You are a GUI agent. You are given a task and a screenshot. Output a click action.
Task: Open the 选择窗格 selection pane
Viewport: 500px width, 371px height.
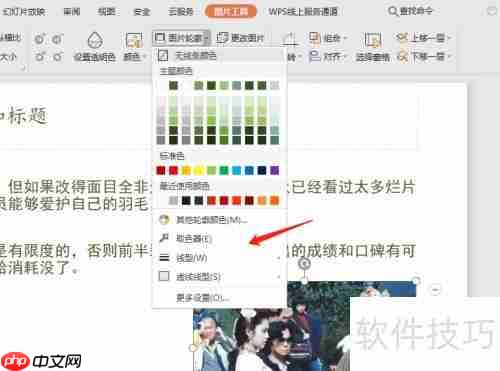(372, 47)
